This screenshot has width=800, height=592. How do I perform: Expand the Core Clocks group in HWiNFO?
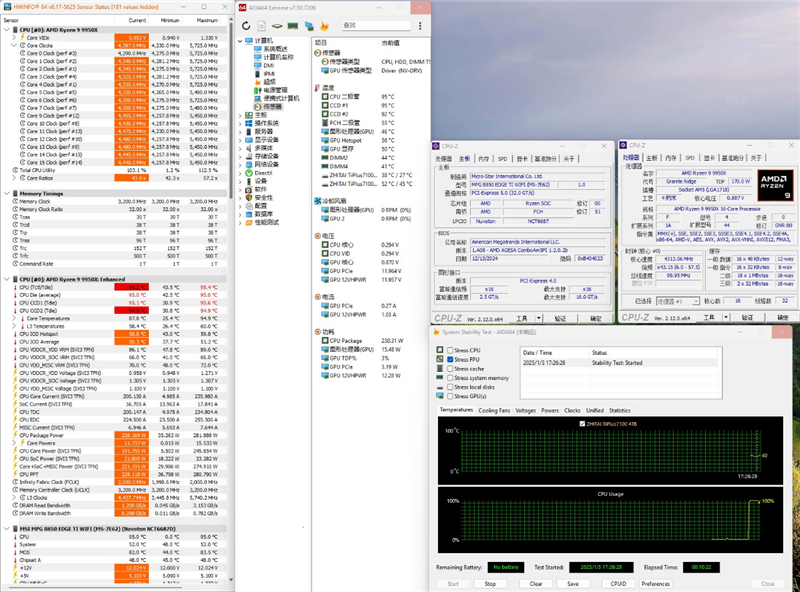coord(12,46)
